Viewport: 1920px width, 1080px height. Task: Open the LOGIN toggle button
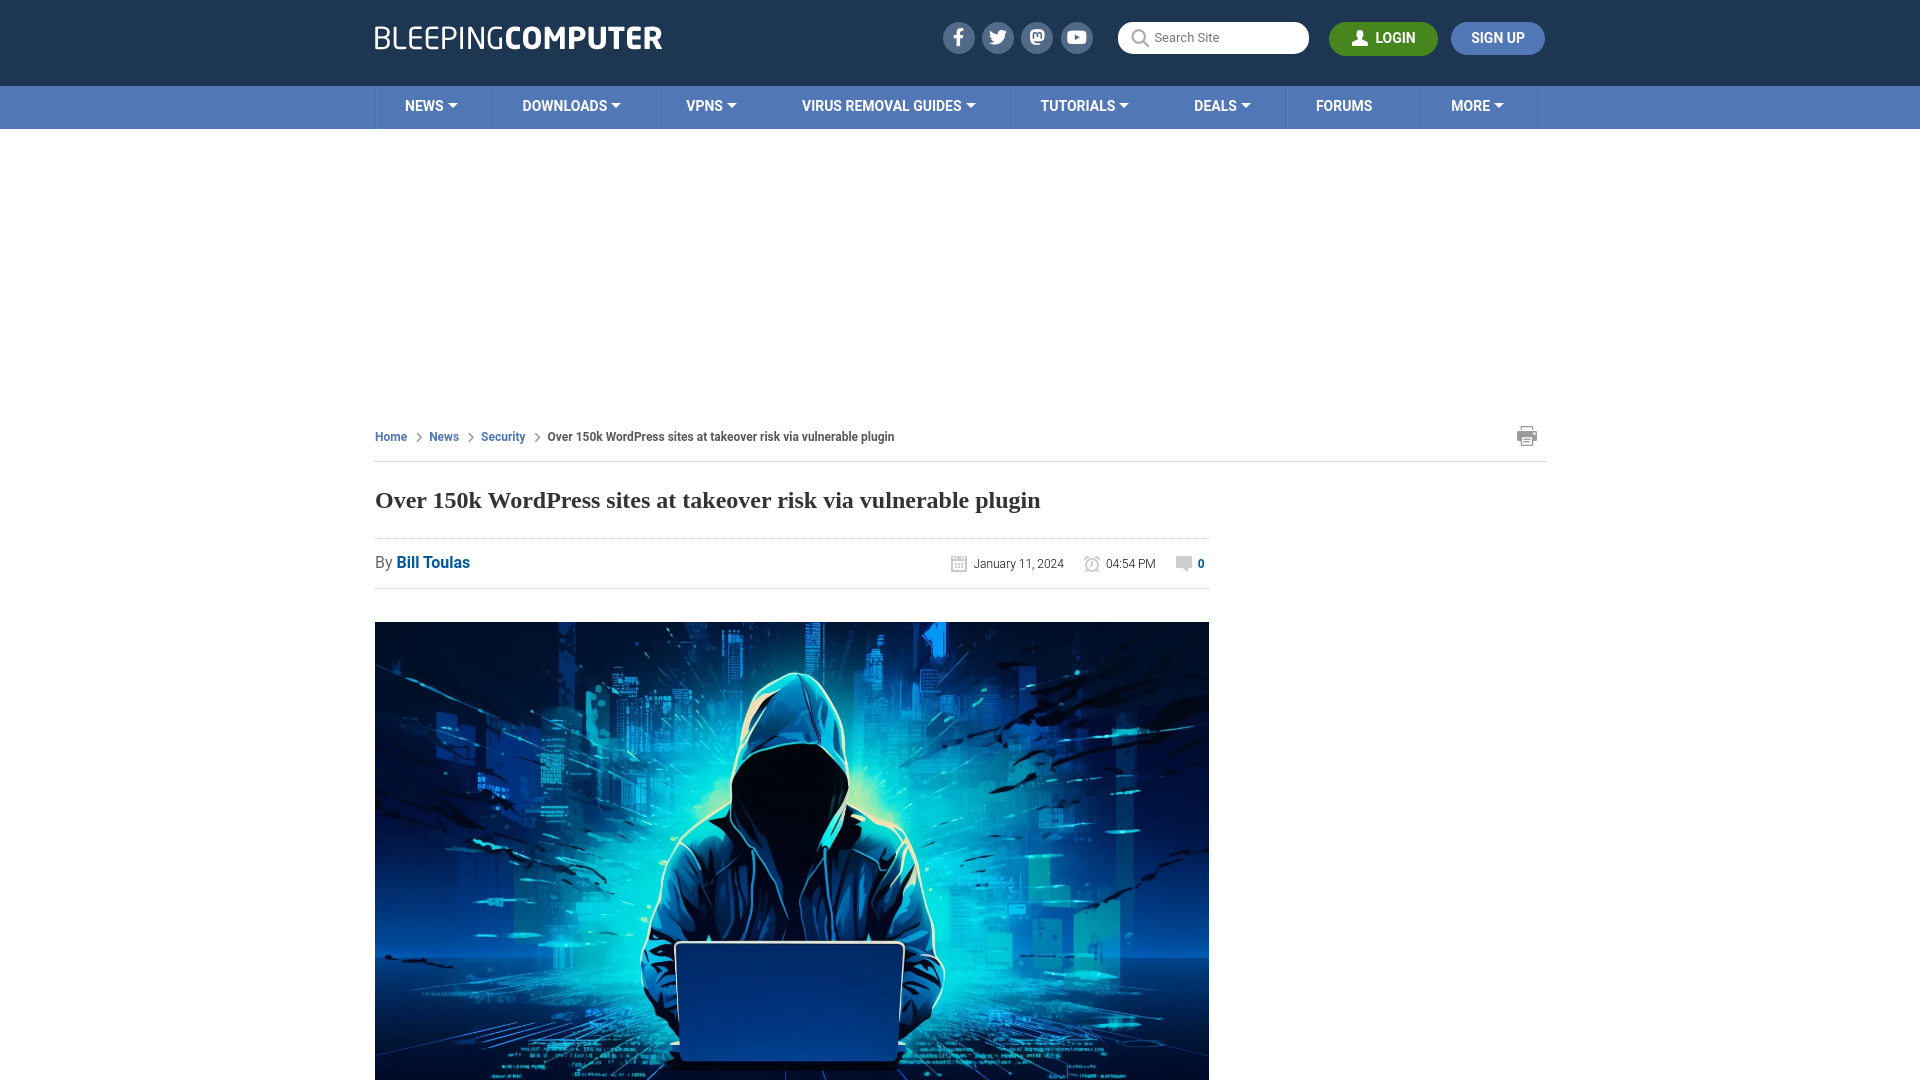click(1383, 37)
